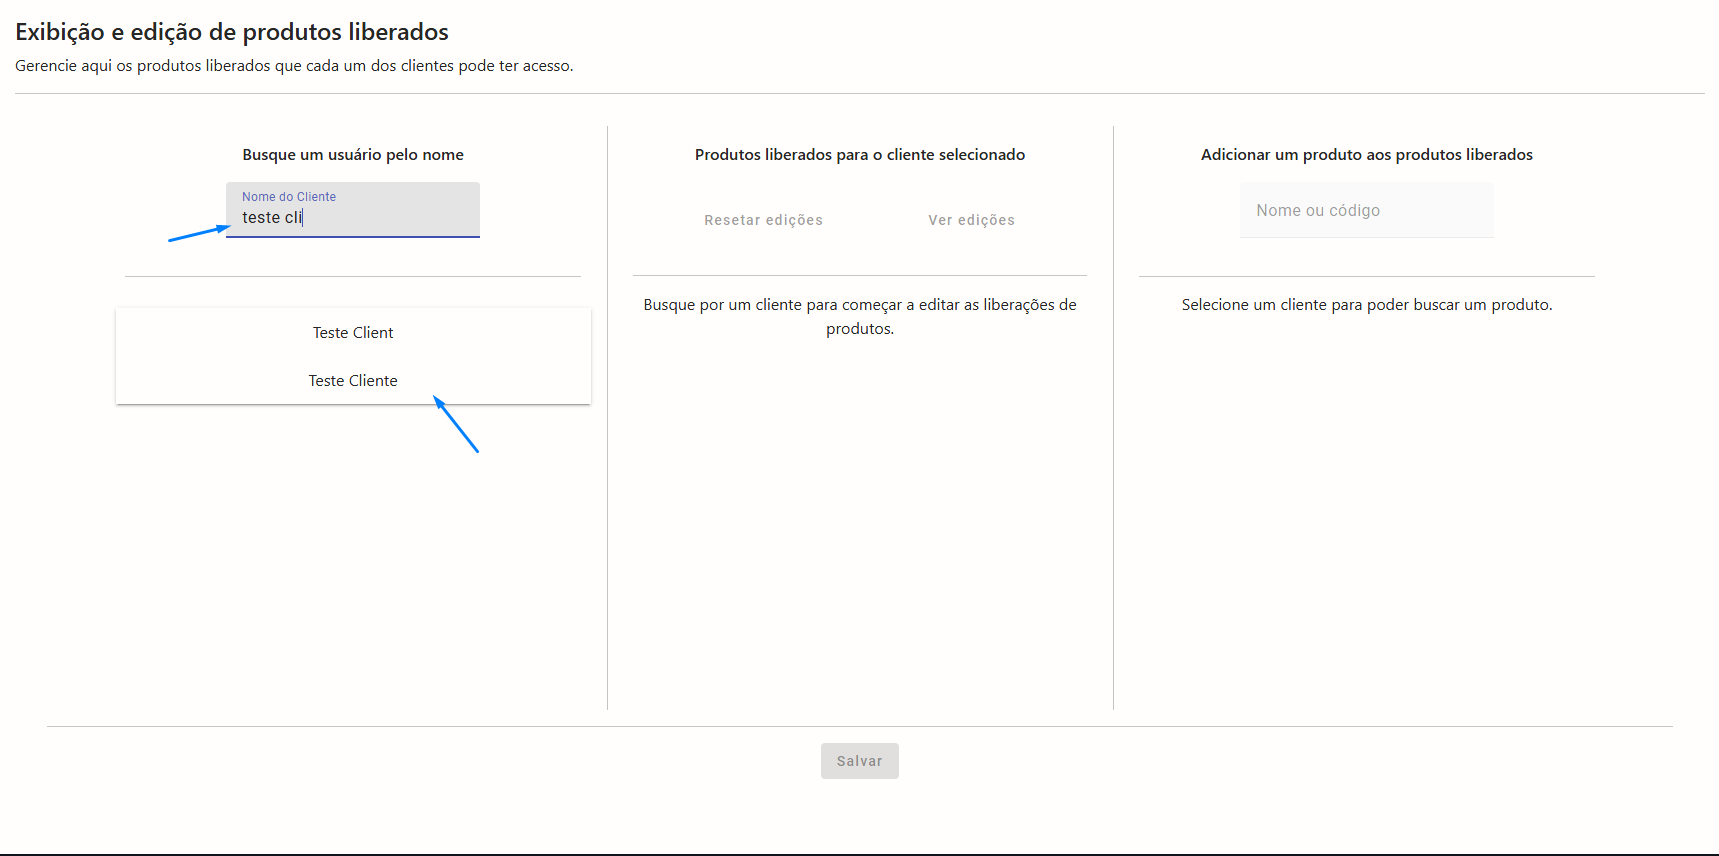Image resolution: width=1719 pixels, height=856 pixels.
Task: Click the Nome ou código product field
Action: [x=1366, y=210]
